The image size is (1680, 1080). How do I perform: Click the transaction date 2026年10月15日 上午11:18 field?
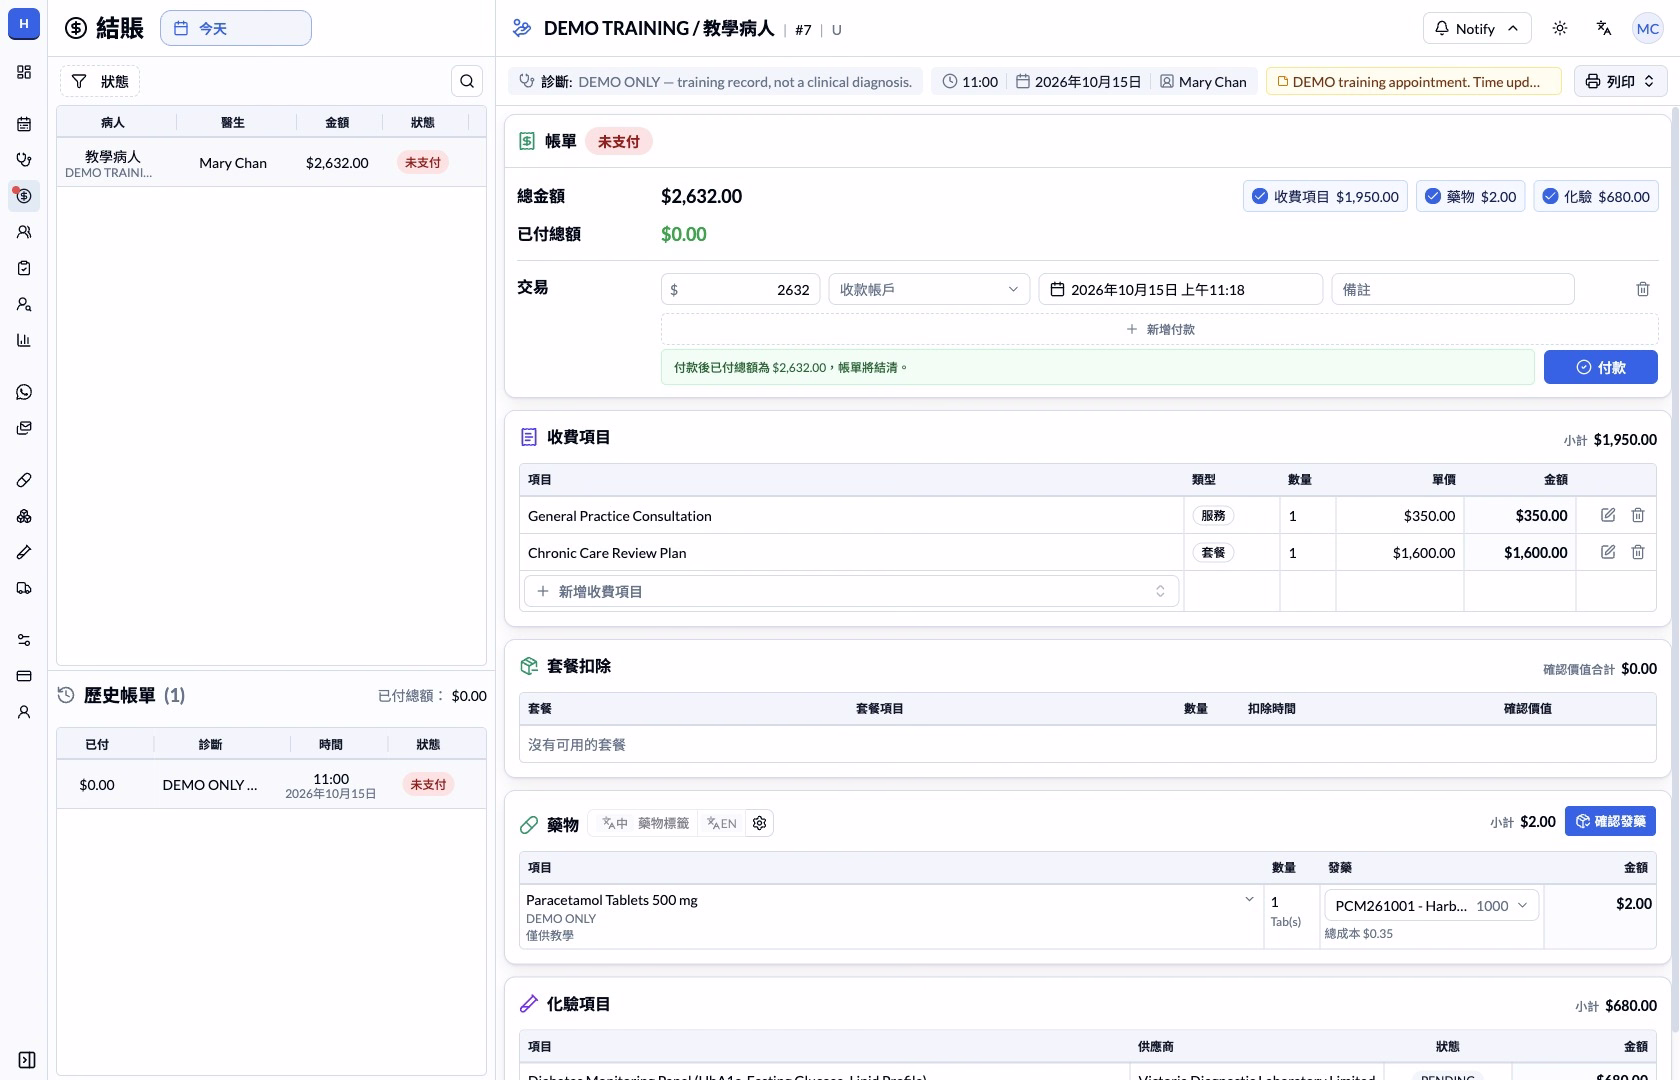(x=1180, y=289)
